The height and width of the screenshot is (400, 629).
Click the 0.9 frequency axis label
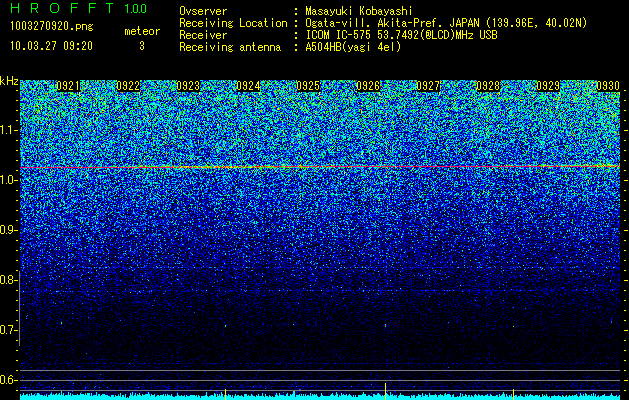point(8,230)
